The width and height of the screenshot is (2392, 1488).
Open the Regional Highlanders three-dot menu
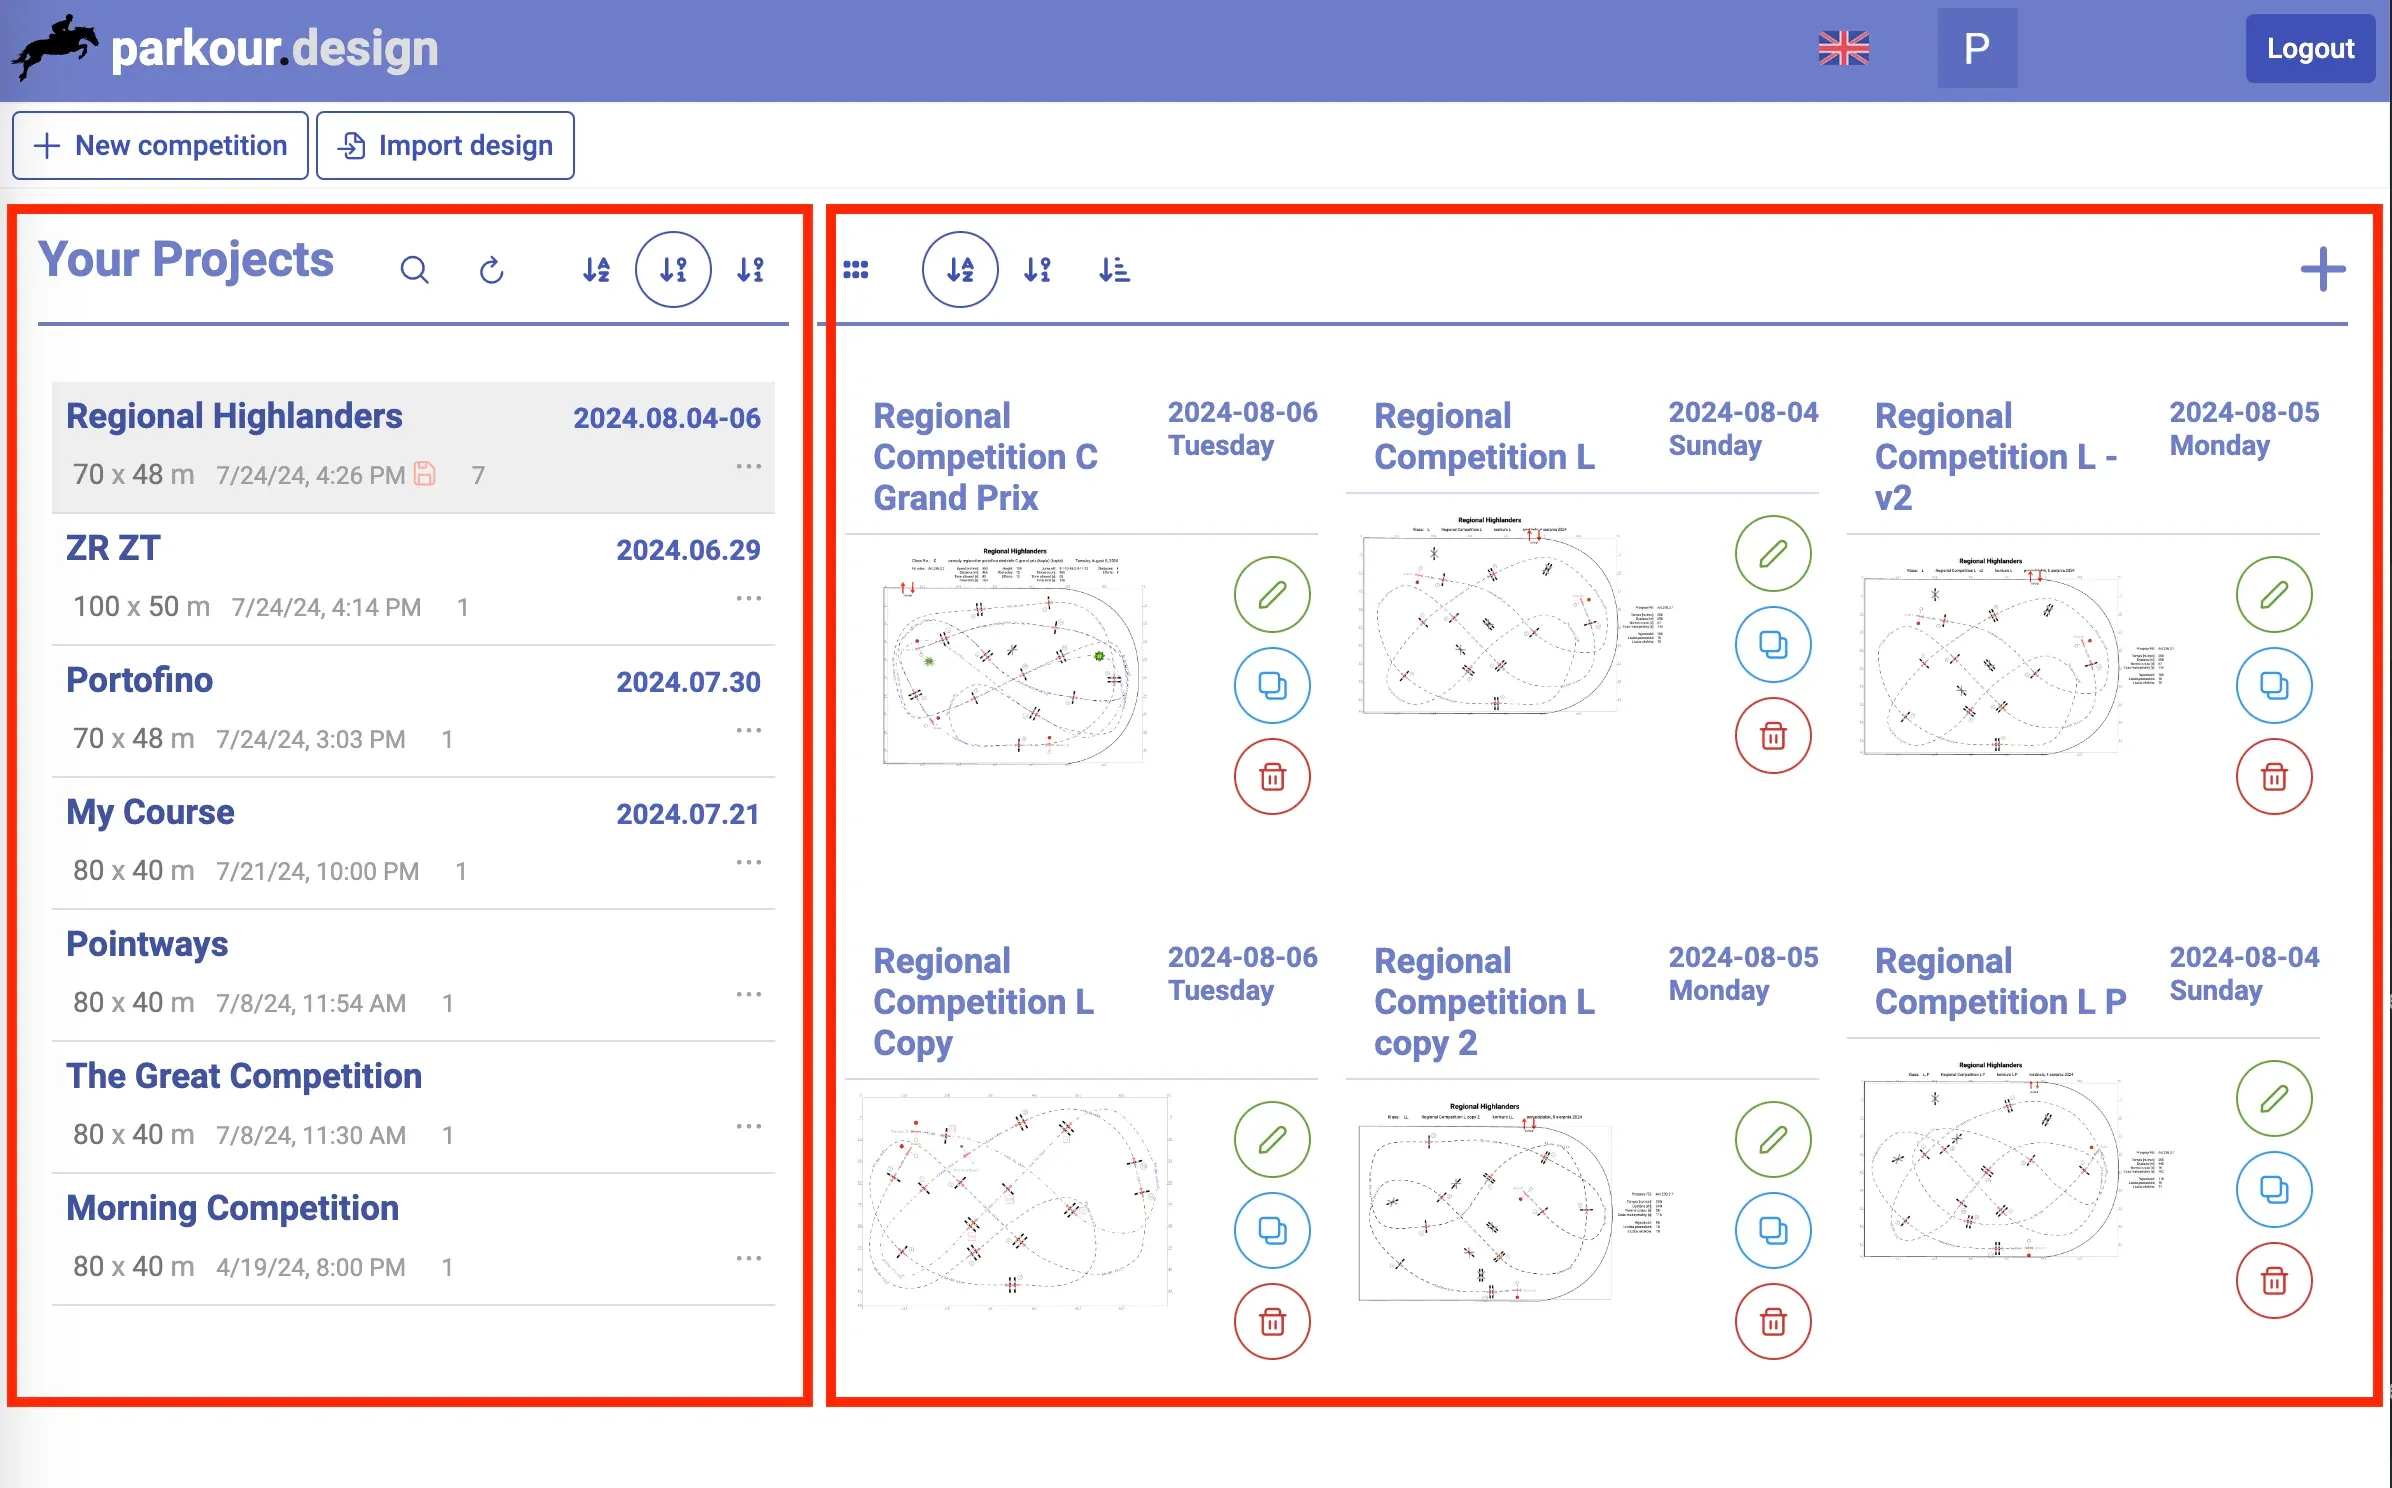[x=748, y=467]
